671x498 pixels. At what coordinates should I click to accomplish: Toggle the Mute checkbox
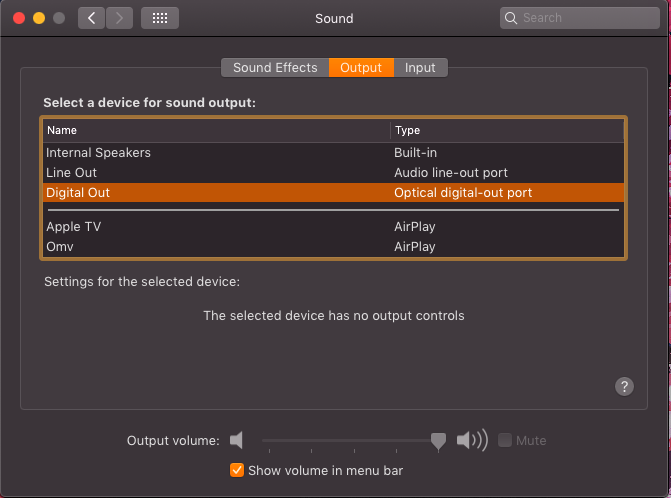[505, 440]
